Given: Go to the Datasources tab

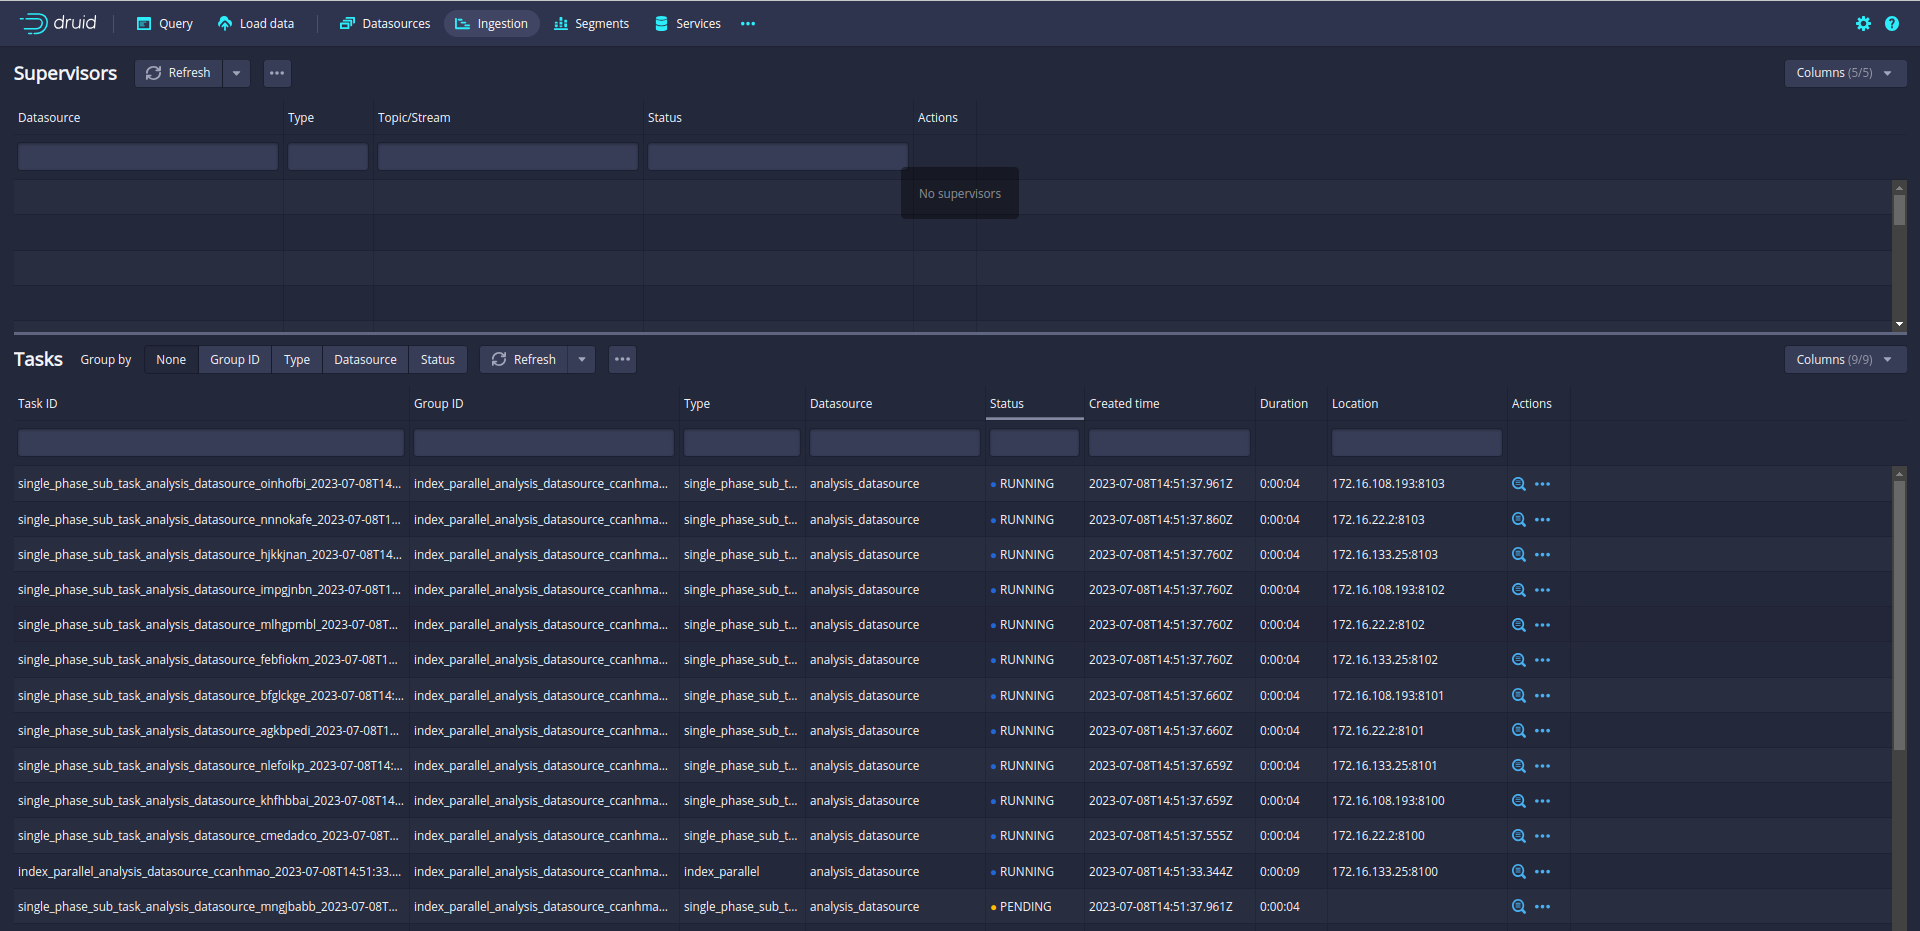Looking at the screenshot, I should [x=385, y=24].
